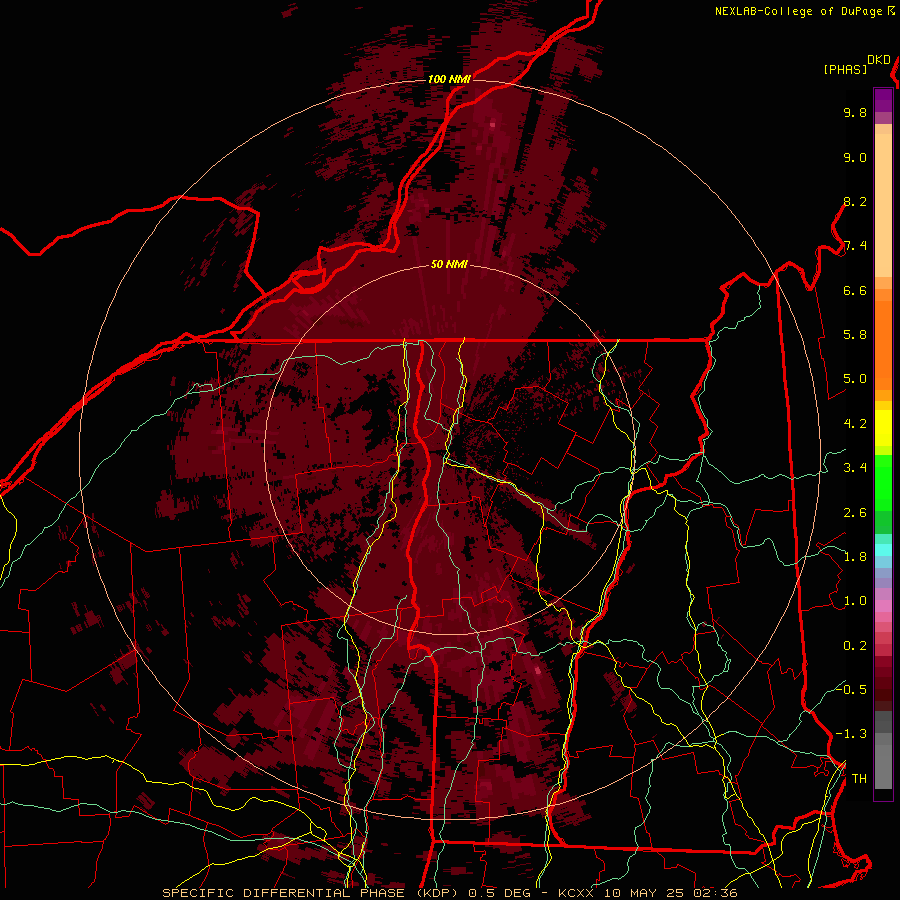Screen dimensions: 900x900
Task: Click the NEXLAB-College of DuPage credit text
Action: [x=799, y=11]
